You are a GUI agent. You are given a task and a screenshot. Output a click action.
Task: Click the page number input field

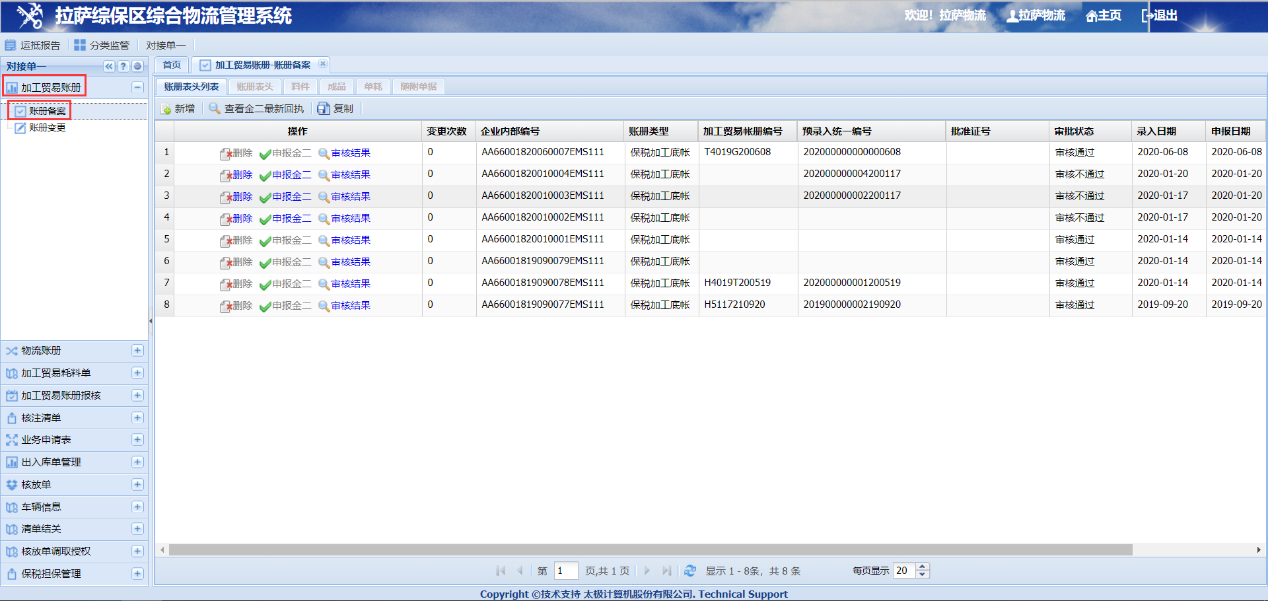coord(566,571)
